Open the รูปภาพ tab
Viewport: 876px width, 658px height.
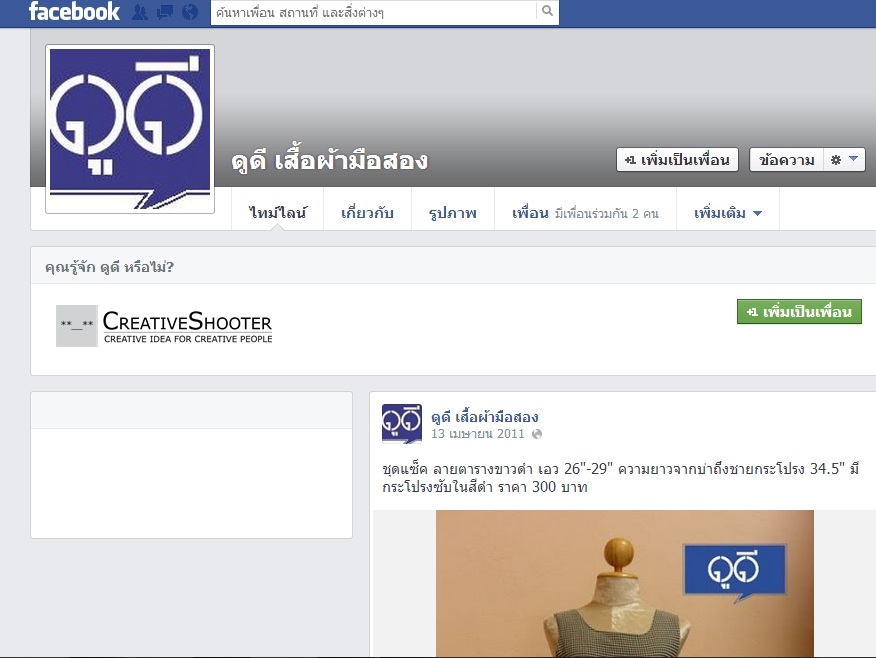click(453, 213)
